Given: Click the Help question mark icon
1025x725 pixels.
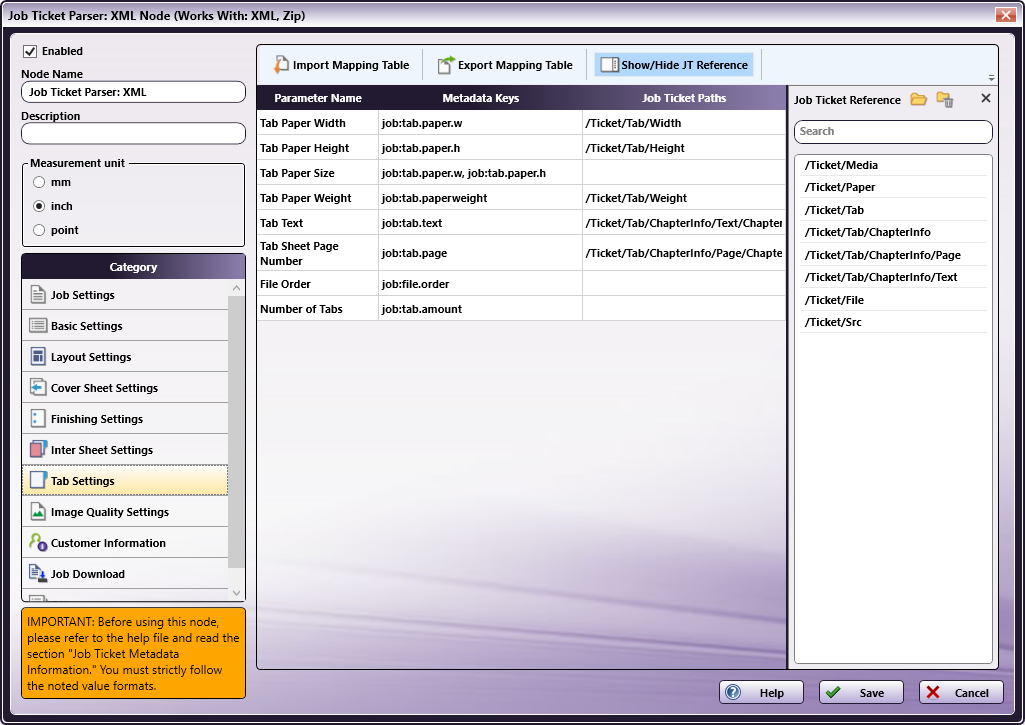Looking at the screenshot, I should pyautogui.click(x=733, y=692).
